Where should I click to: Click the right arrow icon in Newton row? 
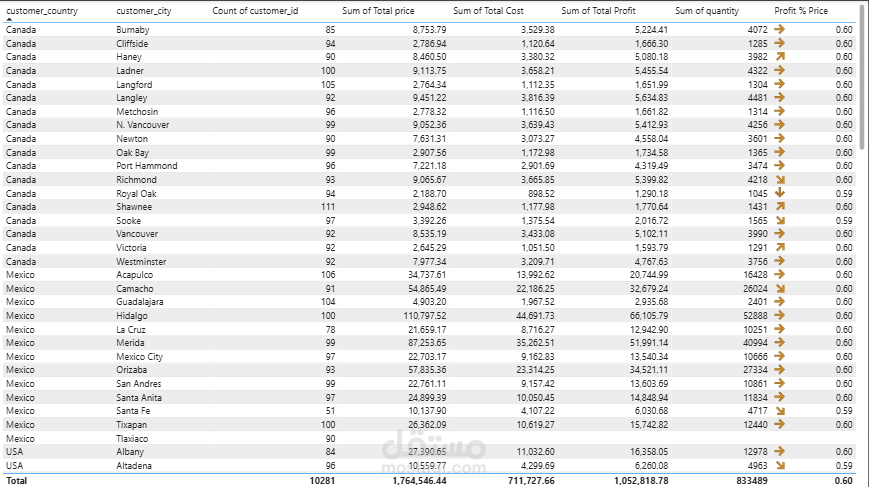point(780,139)
